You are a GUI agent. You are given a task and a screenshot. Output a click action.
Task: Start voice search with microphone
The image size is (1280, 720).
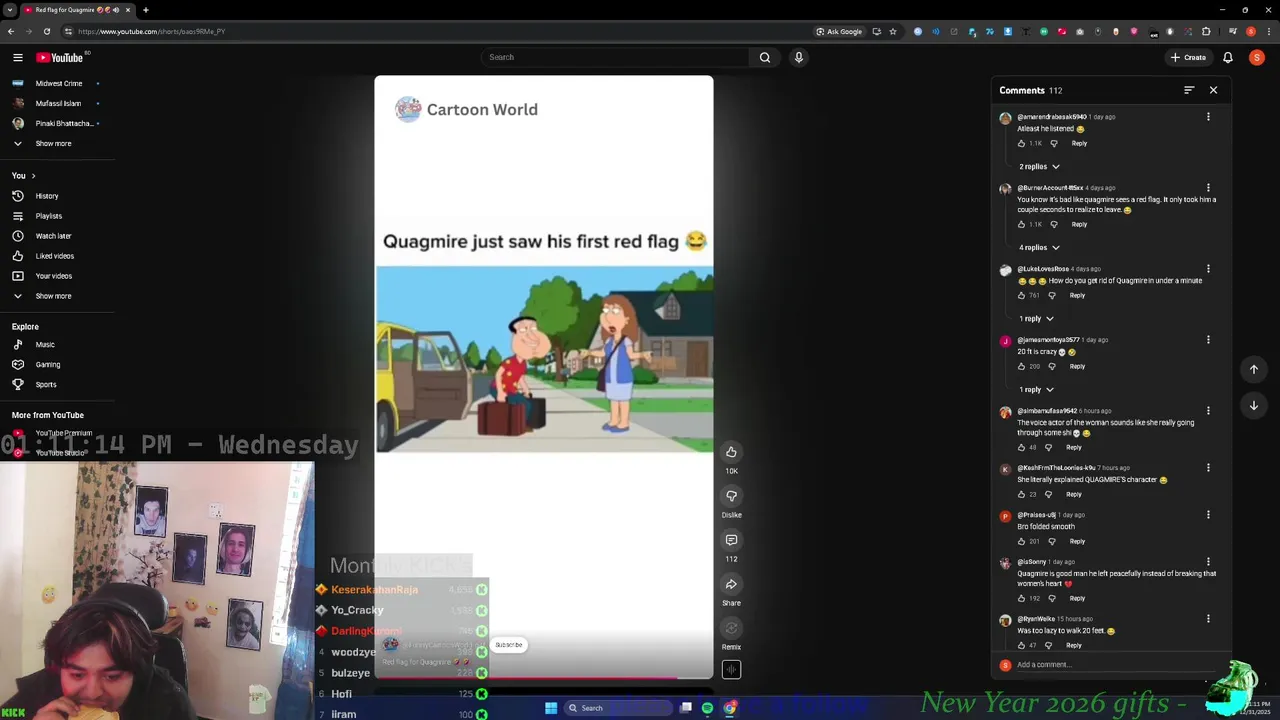(x=798, y=57)
